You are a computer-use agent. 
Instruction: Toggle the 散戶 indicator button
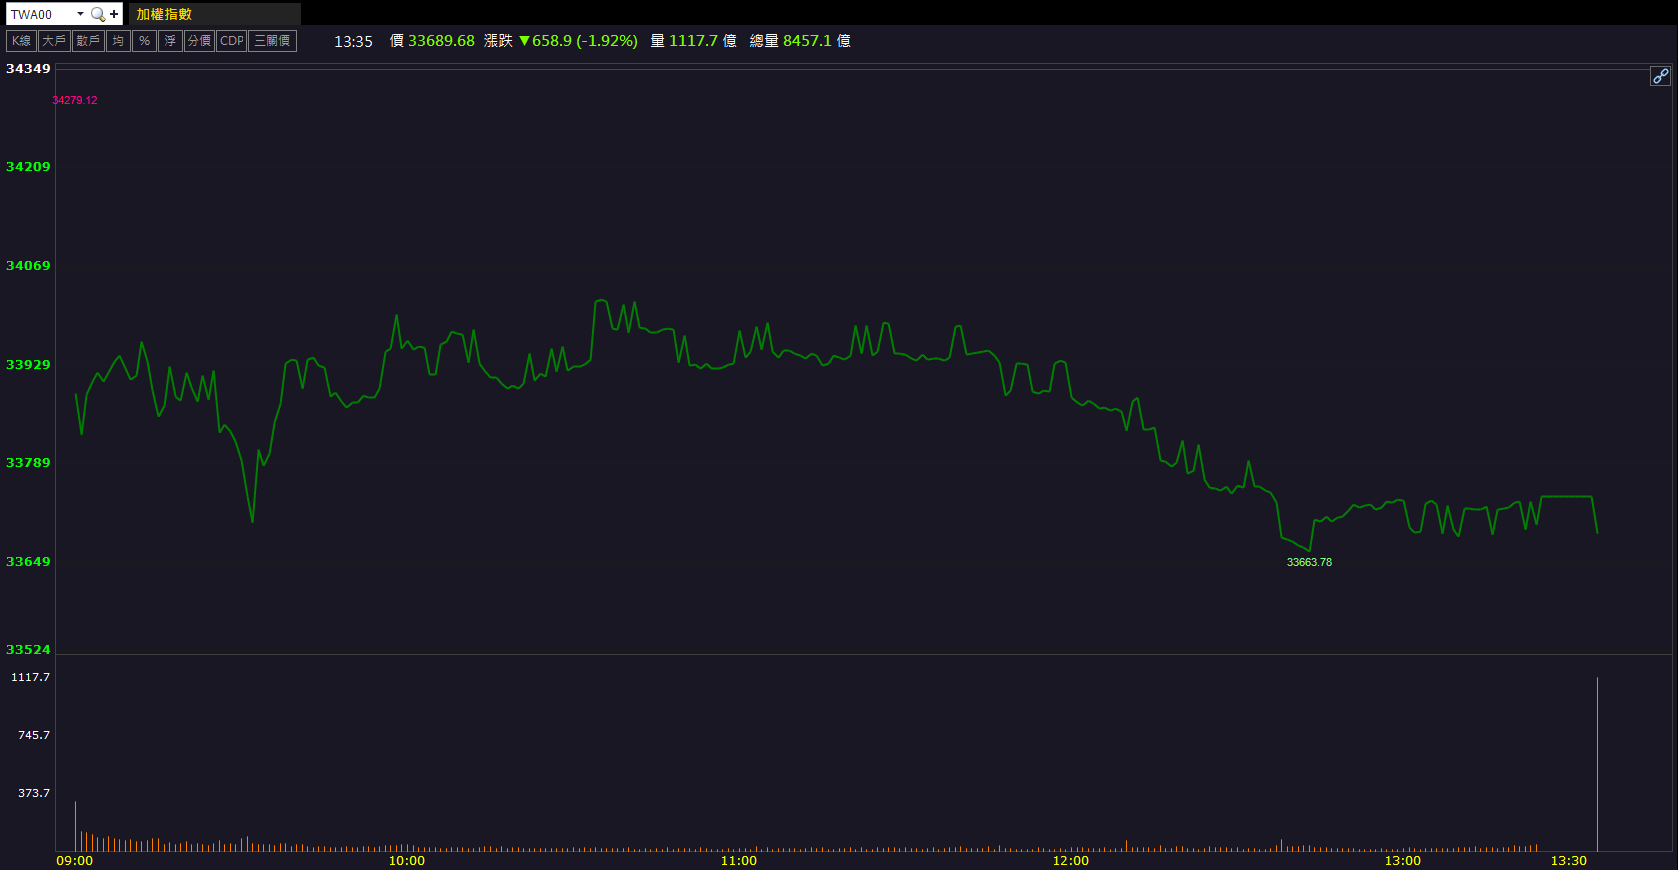point(88,41)
